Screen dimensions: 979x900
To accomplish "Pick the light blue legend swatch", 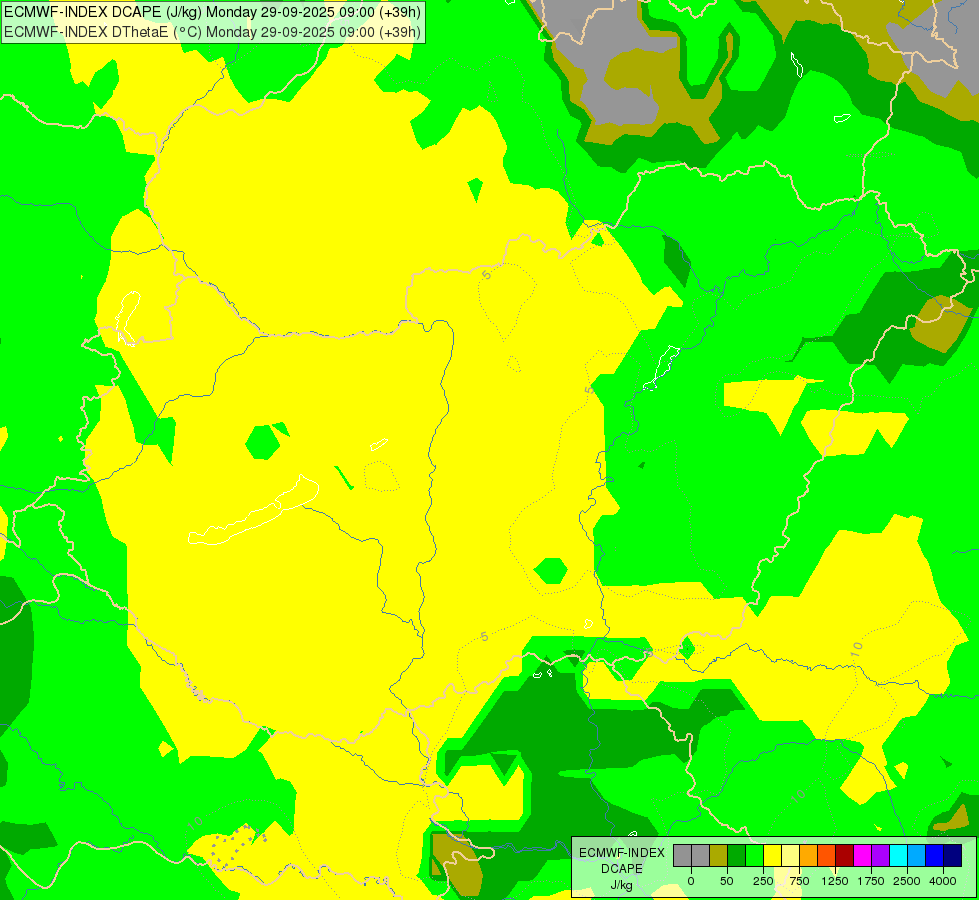I will pyautogui.click(x=917, y=856).
